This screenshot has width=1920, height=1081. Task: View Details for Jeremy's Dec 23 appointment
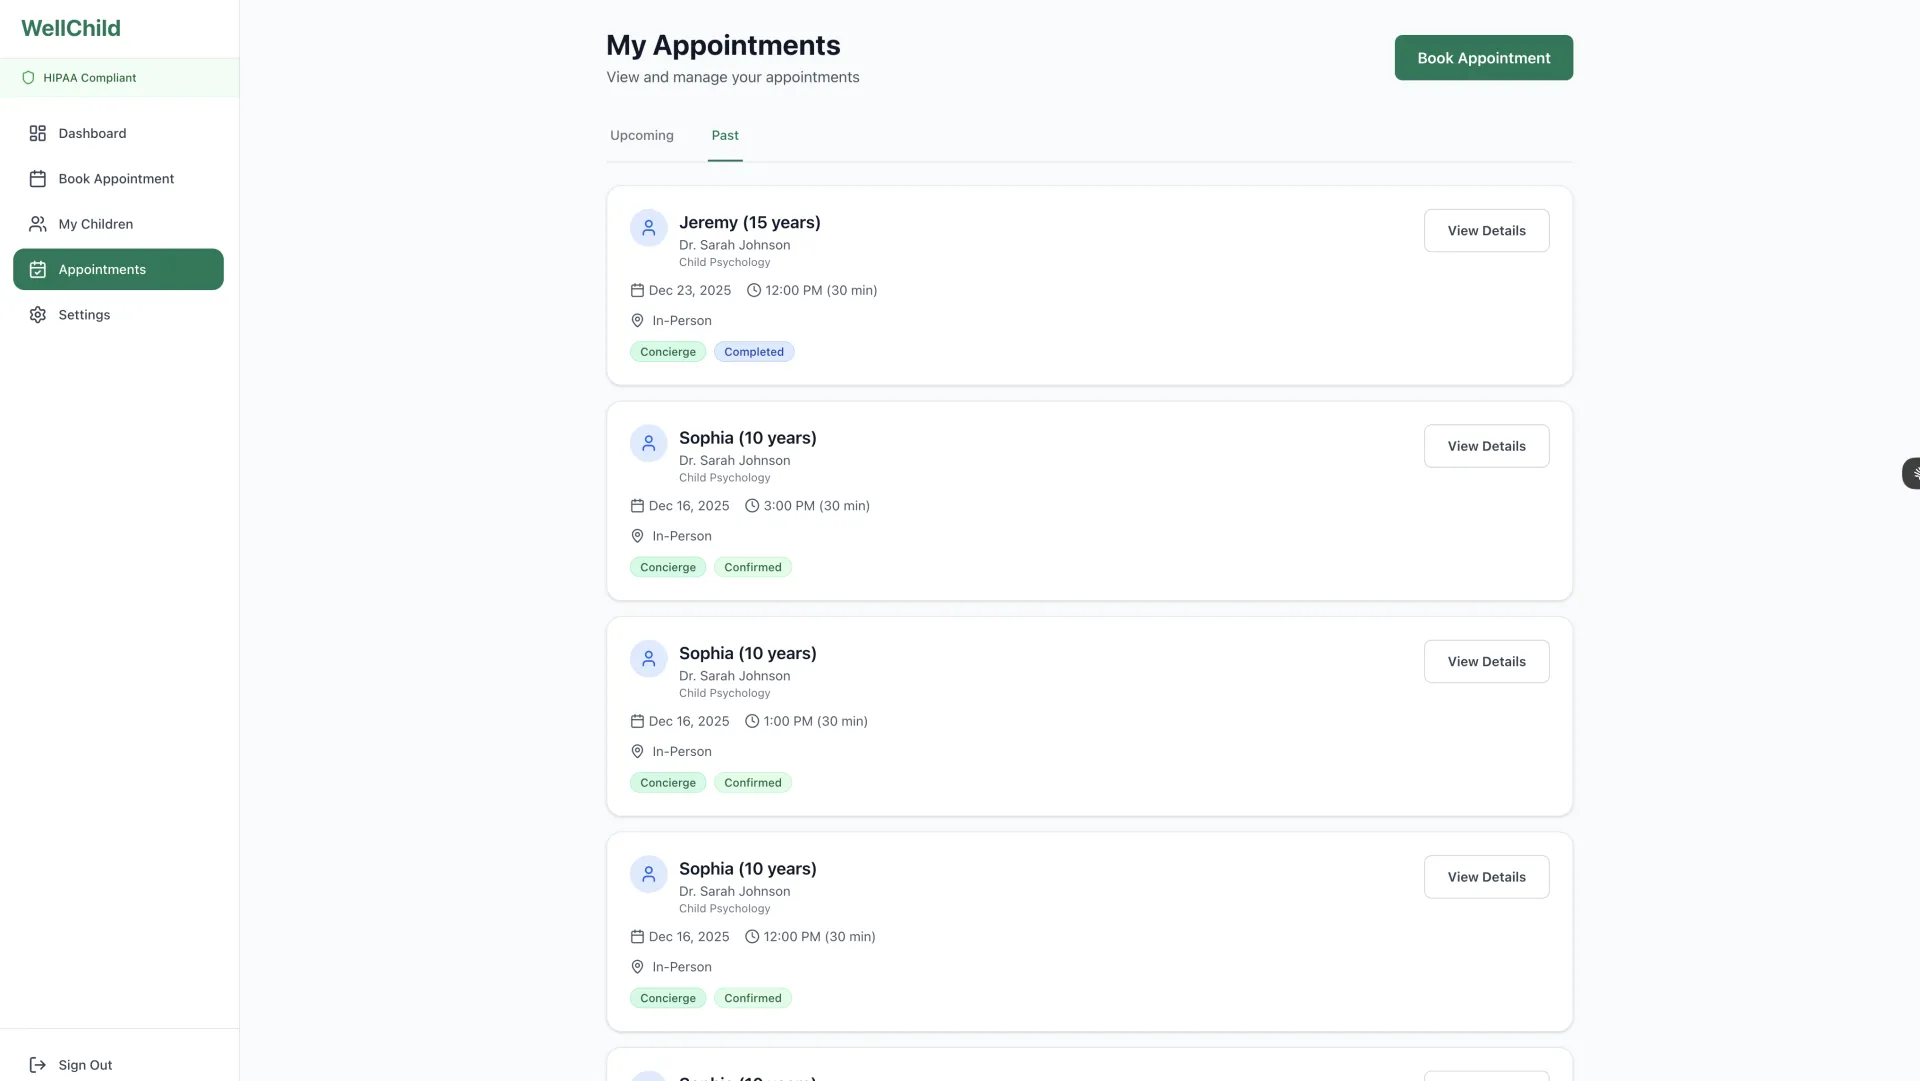pos(1486,231)
